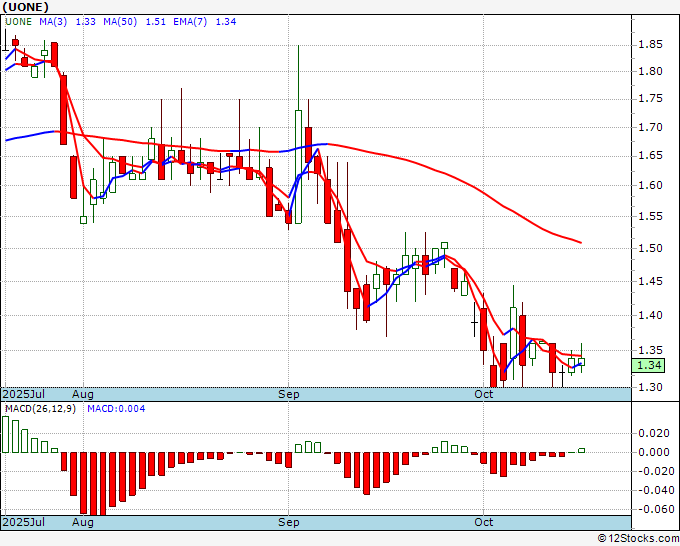
Task: Click the 2025Jul label on price chart axis
Action: coord(23,394)
